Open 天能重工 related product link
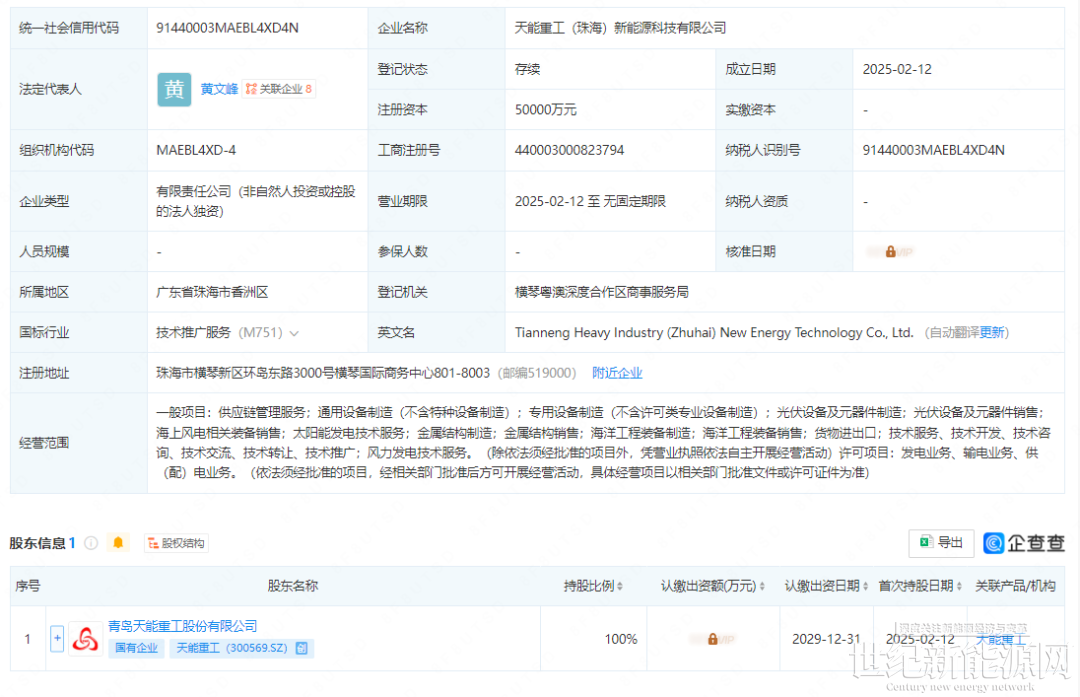This screenshot has height=697, width=1080. (x=1001, y=640)
